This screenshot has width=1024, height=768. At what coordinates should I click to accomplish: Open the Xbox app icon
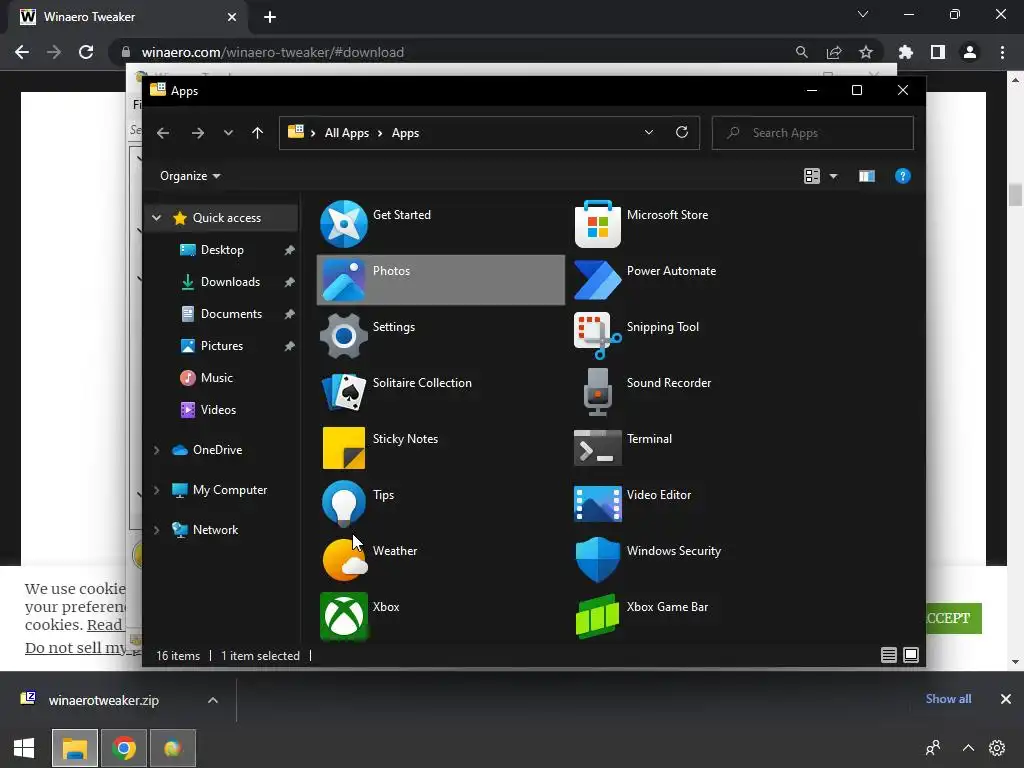[344, 615]
